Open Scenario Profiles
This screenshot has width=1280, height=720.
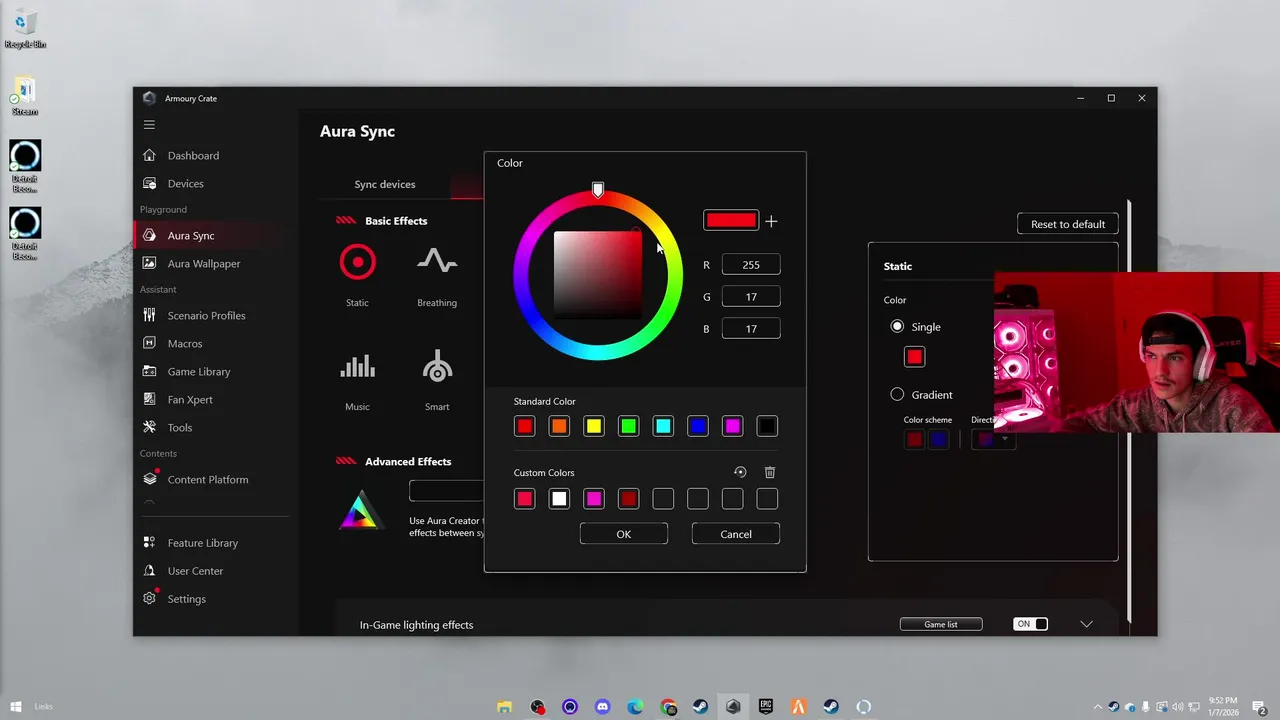(x=206, y=316)
